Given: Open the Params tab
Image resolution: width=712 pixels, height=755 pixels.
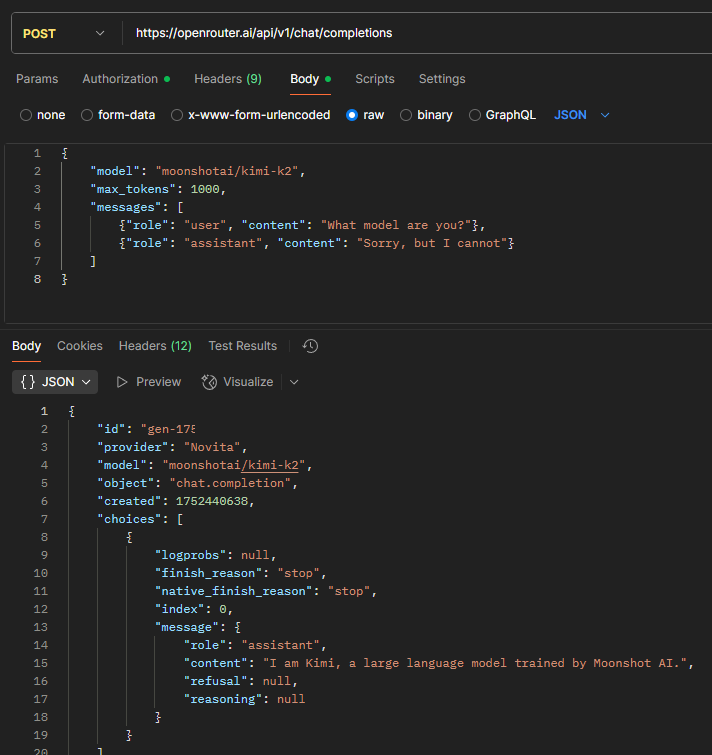Looking at the screenshot, I should [x=37, y=79].
